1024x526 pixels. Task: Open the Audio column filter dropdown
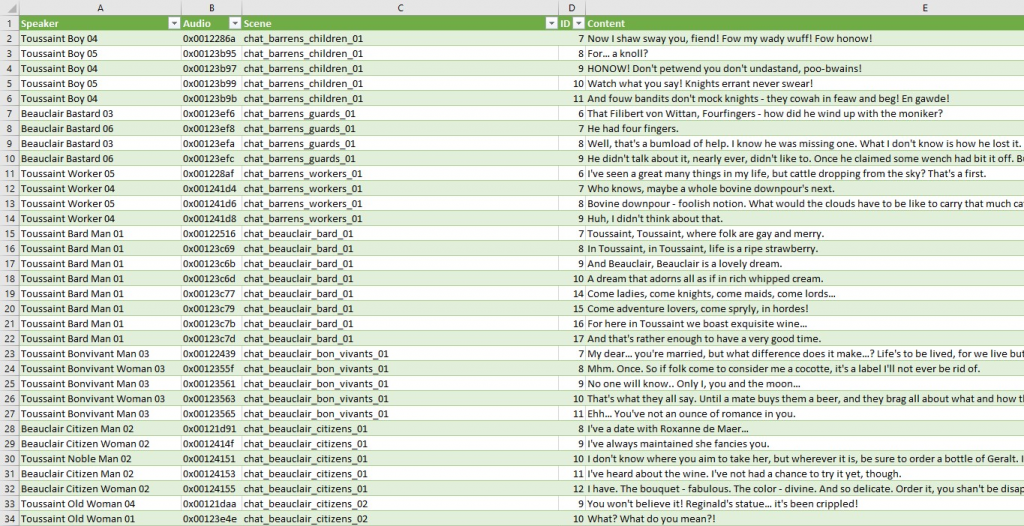[234, 24]
